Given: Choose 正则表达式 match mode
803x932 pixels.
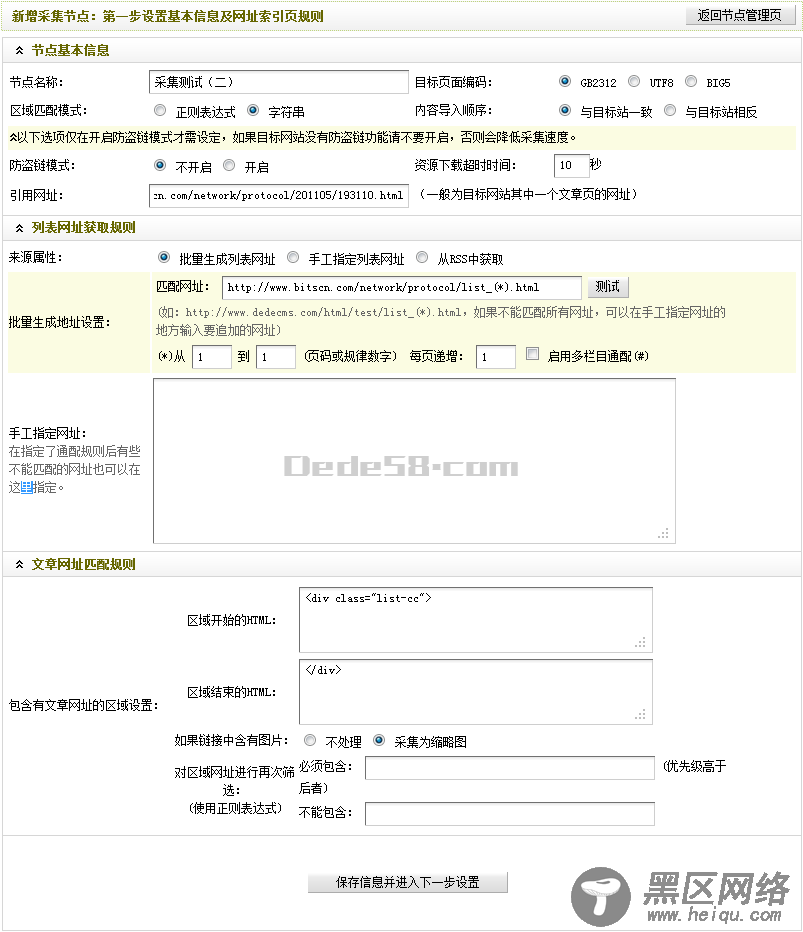Looking at the screenshot, I should (160, 111).
